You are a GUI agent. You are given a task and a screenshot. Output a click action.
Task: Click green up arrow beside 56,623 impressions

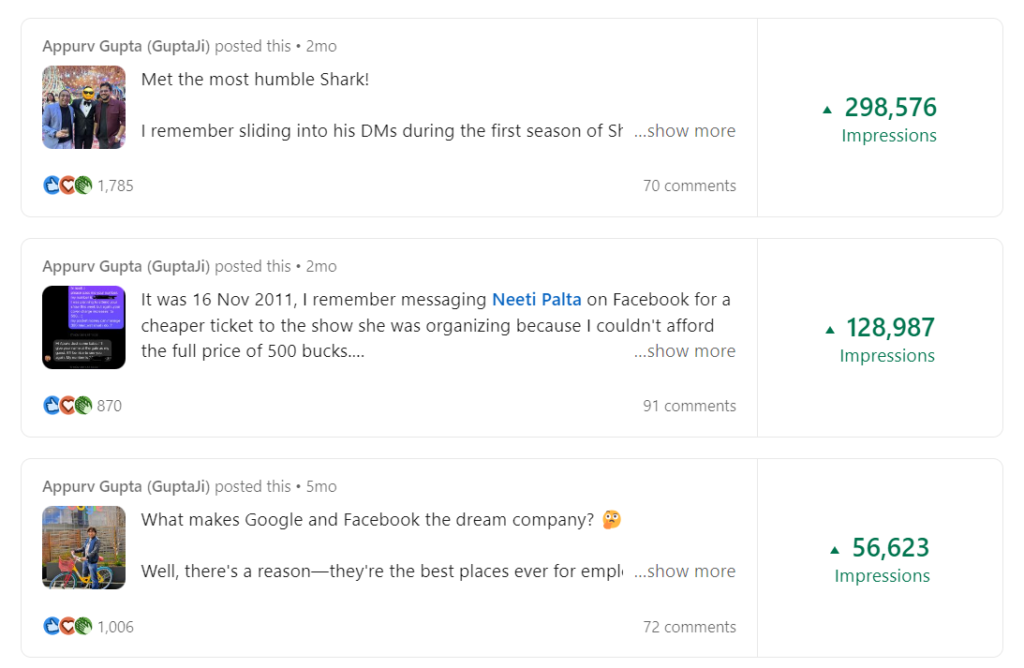(x=835, y=550)
